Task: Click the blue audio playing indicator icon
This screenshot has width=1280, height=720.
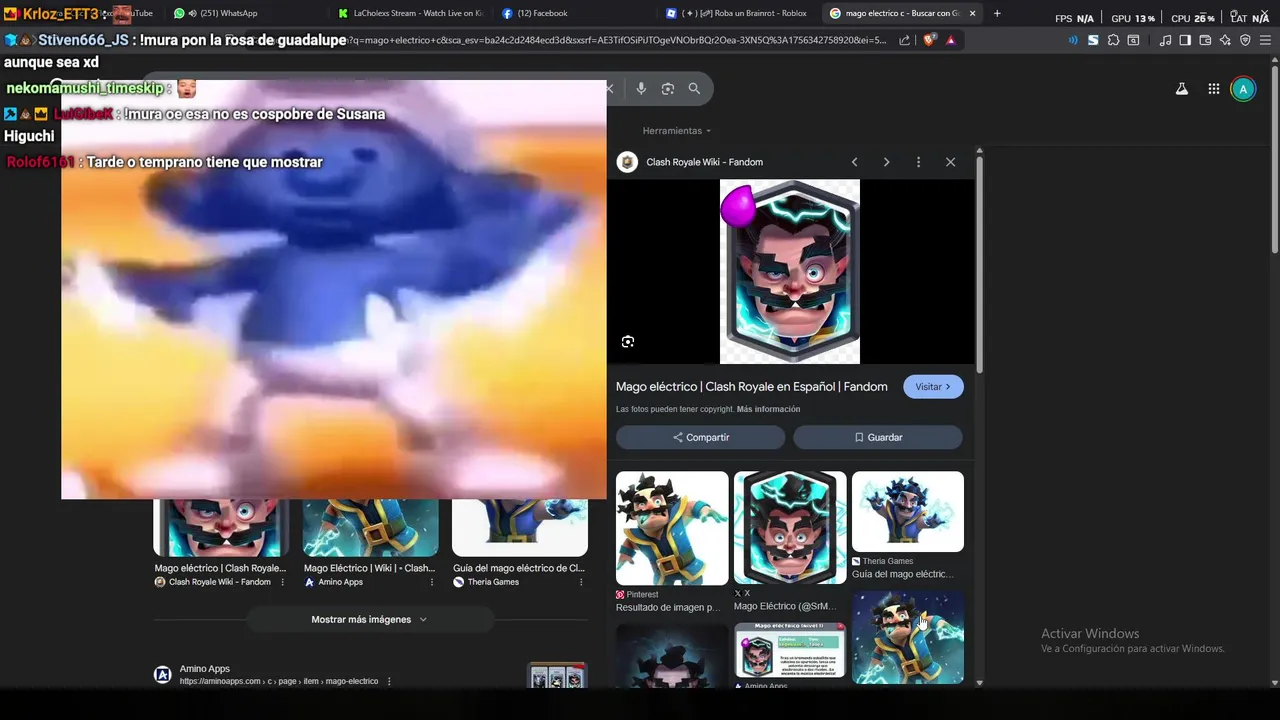Action: (x=1073, y=40)
